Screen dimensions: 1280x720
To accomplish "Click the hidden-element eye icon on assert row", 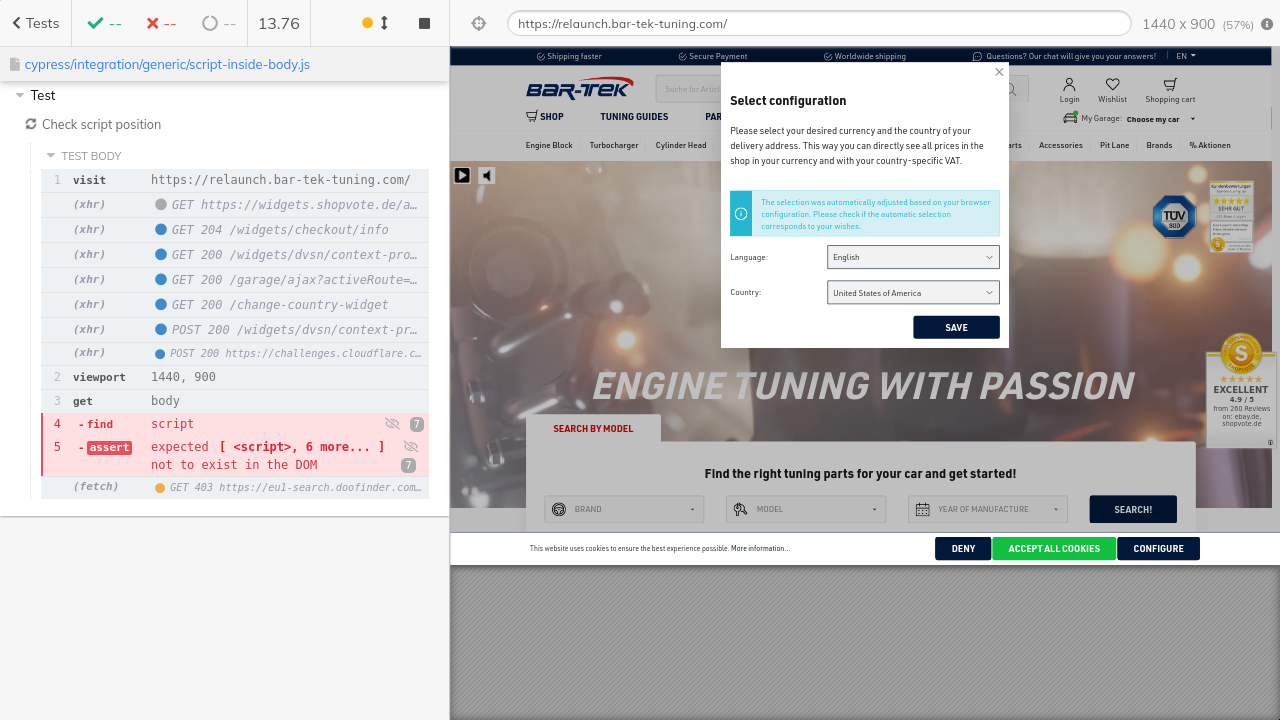I will (410, 447).
